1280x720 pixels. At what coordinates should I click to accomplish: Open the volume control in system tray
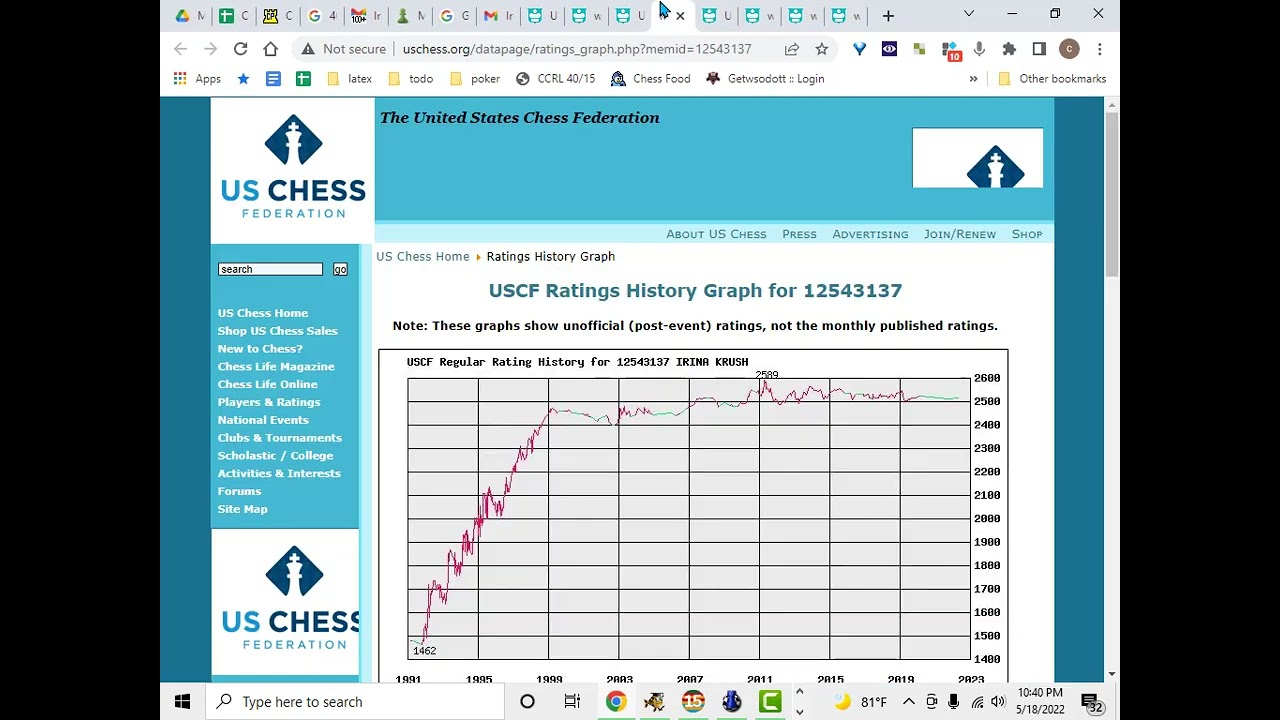pyautogui.click(x=998, y=702)
